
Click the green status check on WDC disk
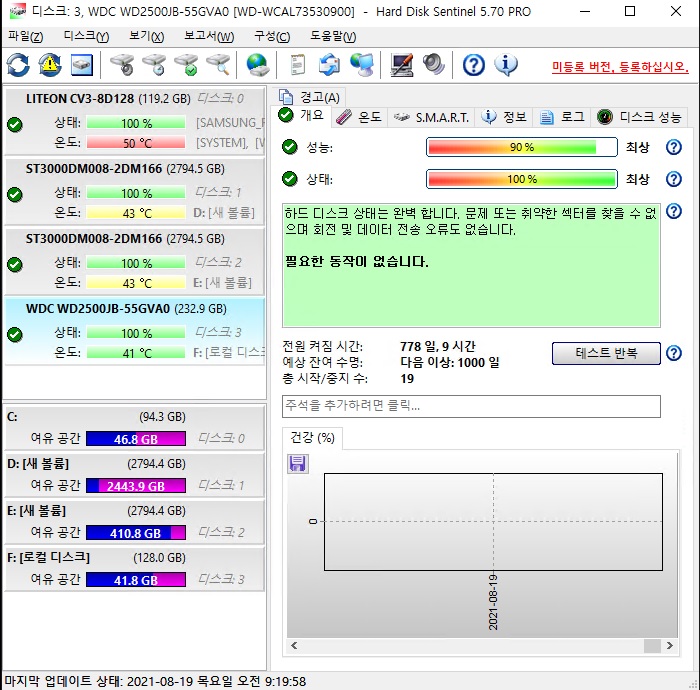click(x=15, y=334)
